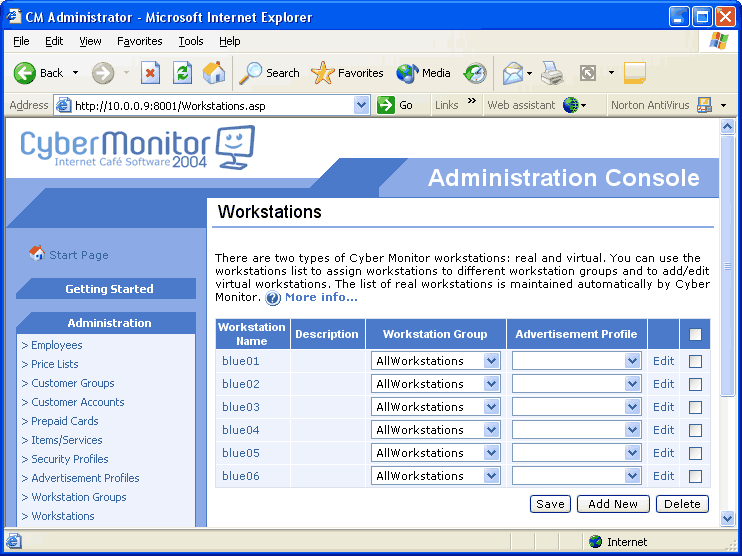Click the Internet zone globe in status bar
The image size is (742, 556).
[x=595, y=541]
